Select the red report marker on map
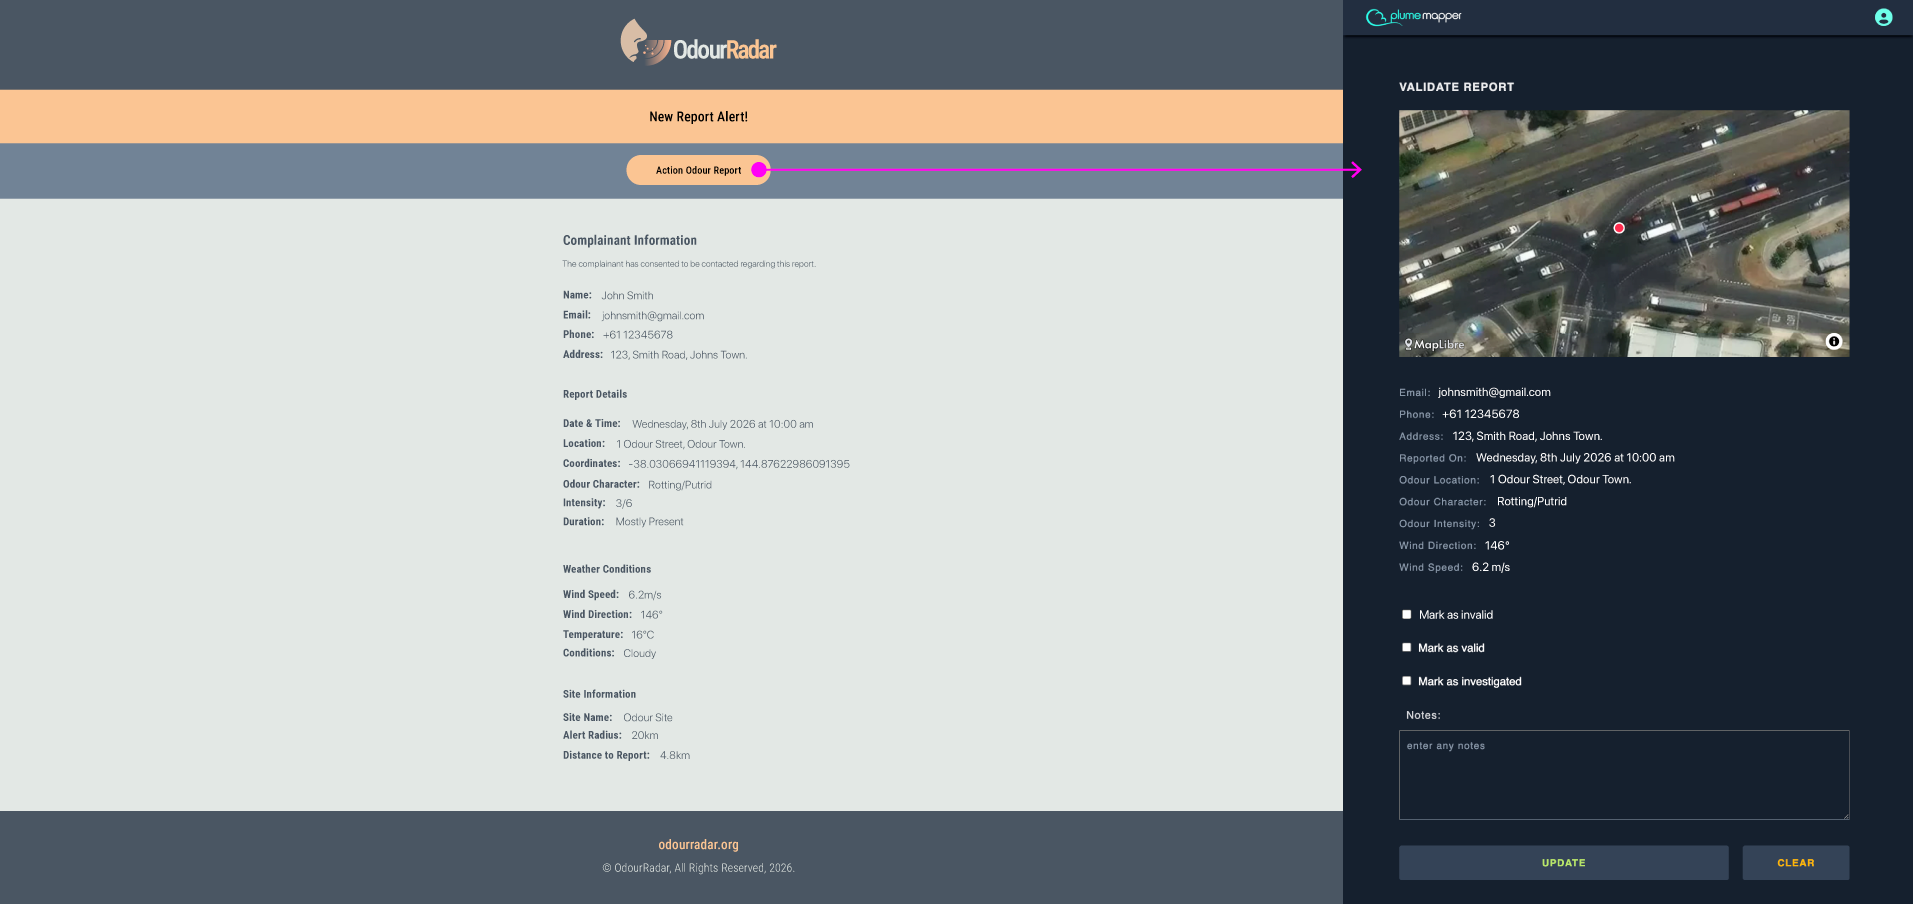1913x904 pixels. (x=1619, y=228)
